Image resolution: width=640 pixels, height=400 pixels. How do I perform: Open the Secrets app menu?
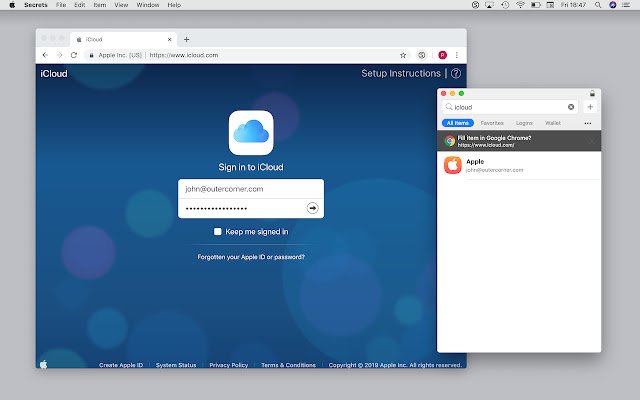[x=36, y=5]
